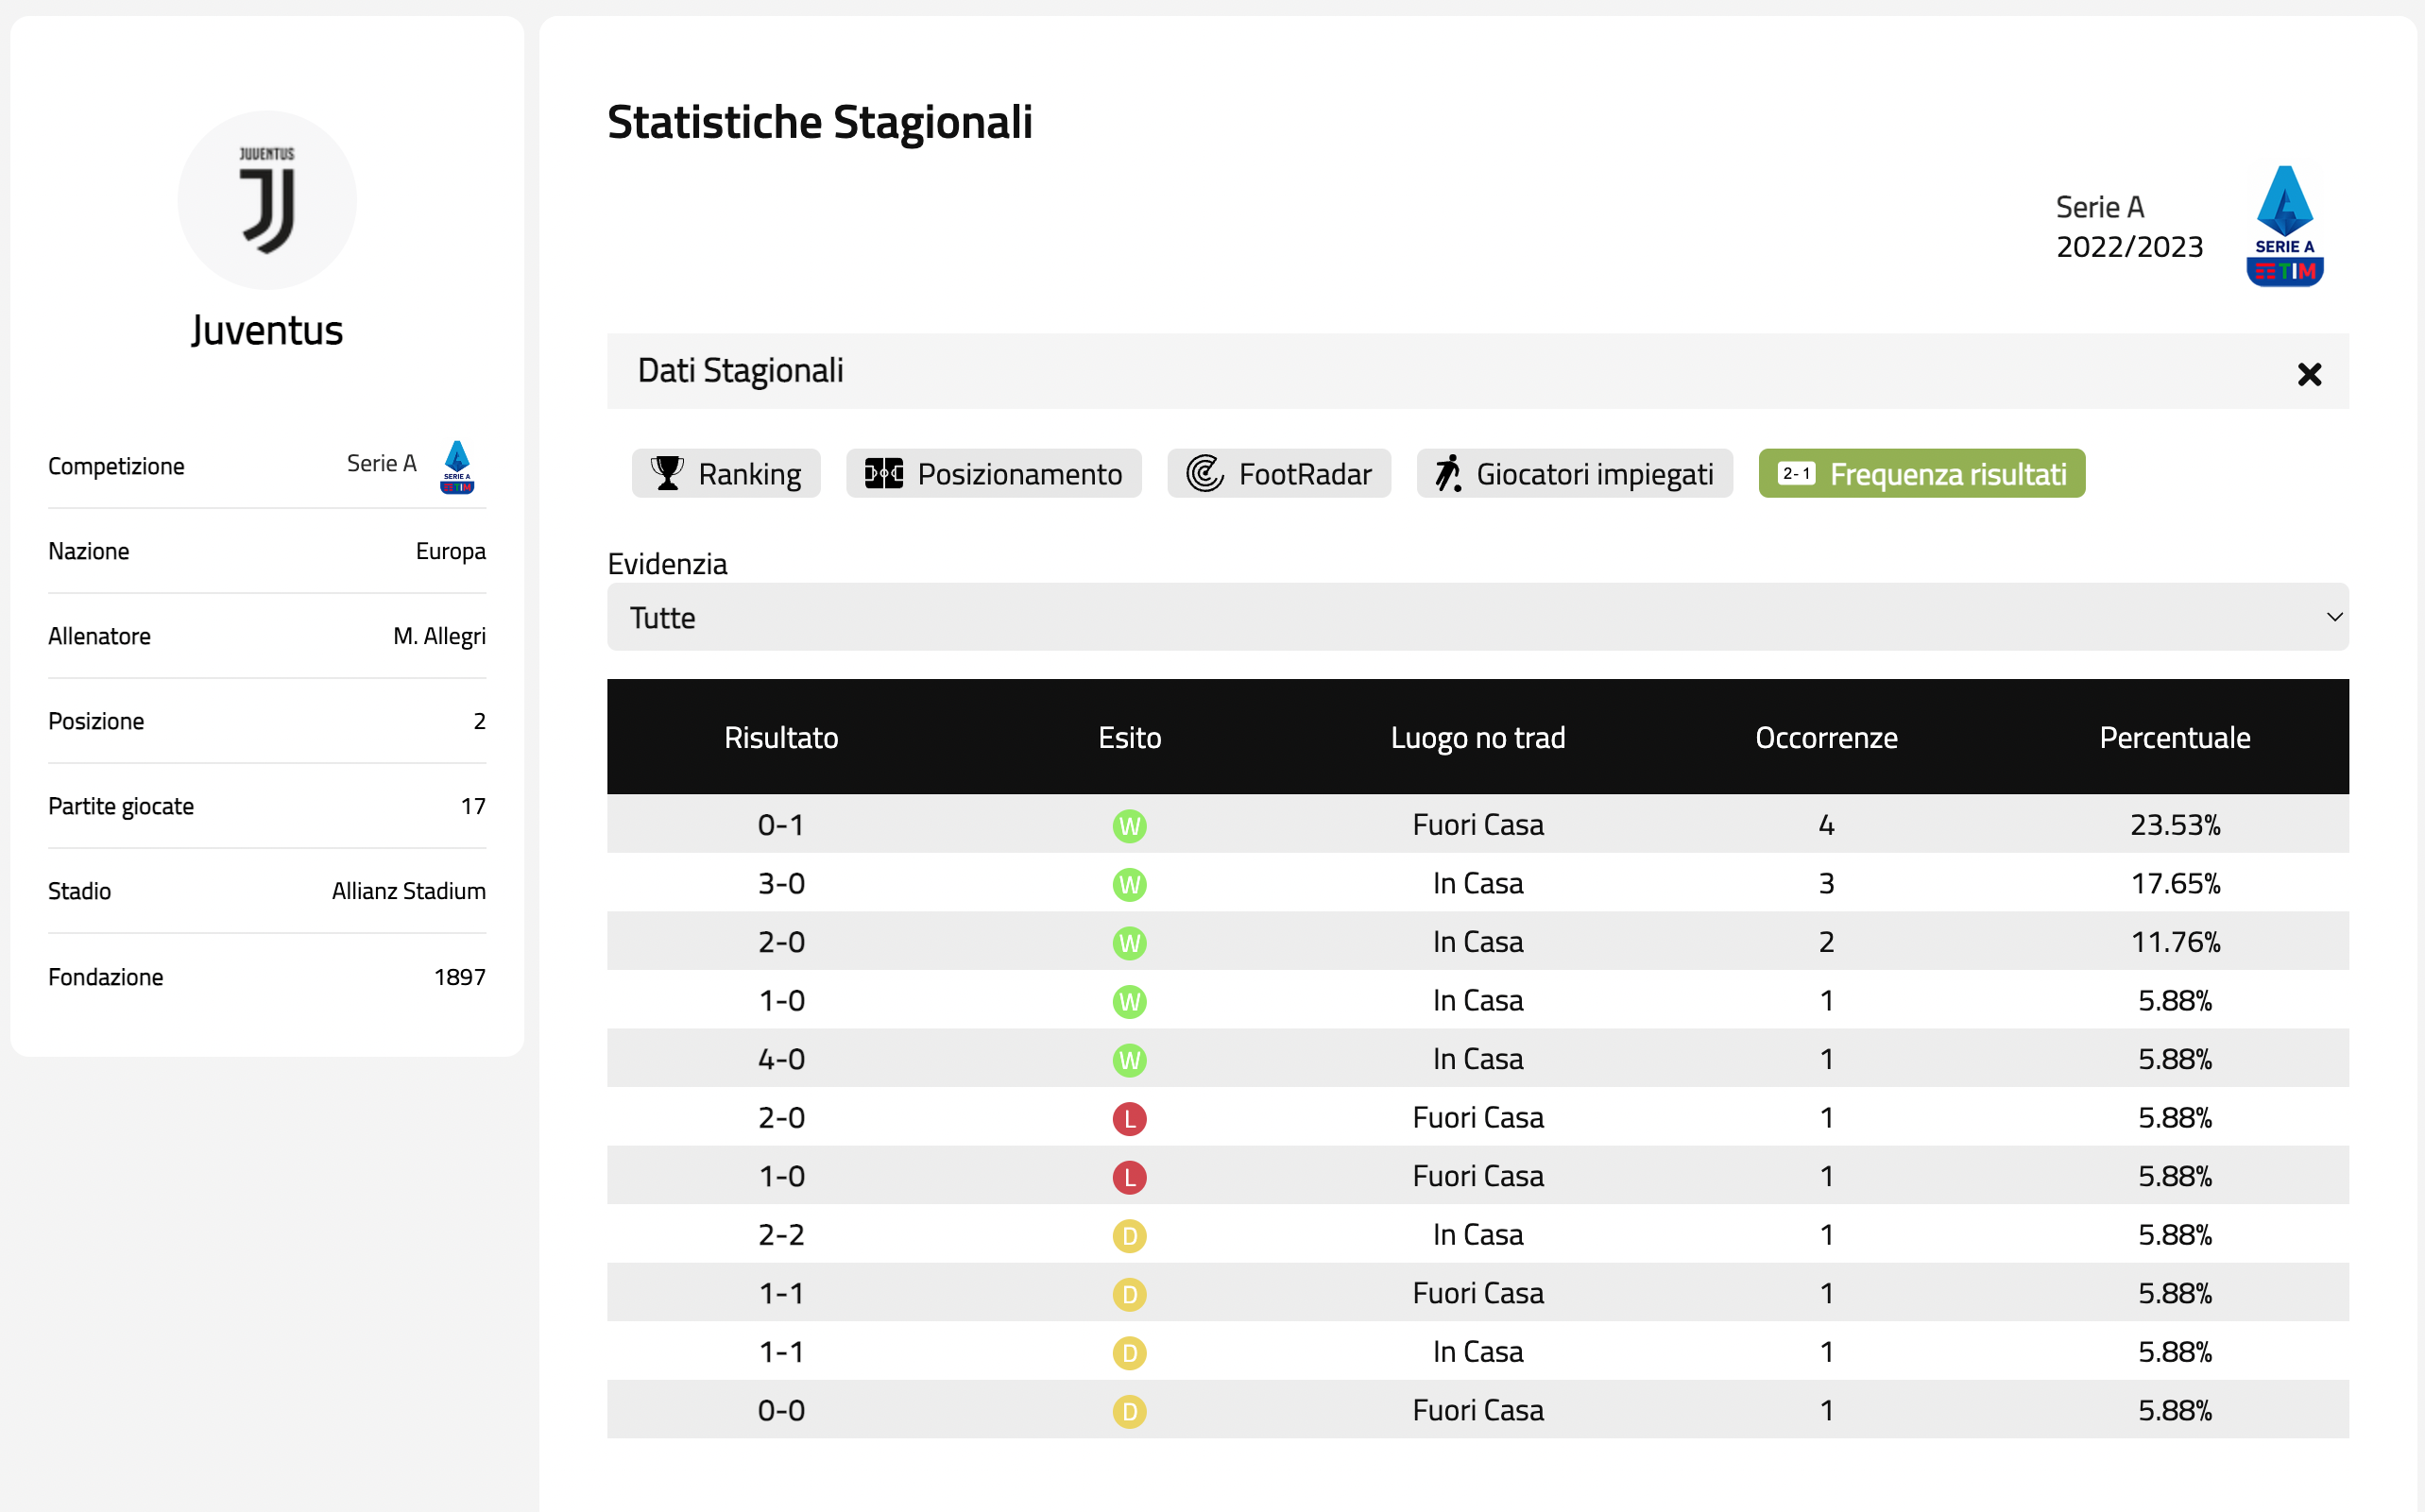Click the Occorrenze column header

1826,738
